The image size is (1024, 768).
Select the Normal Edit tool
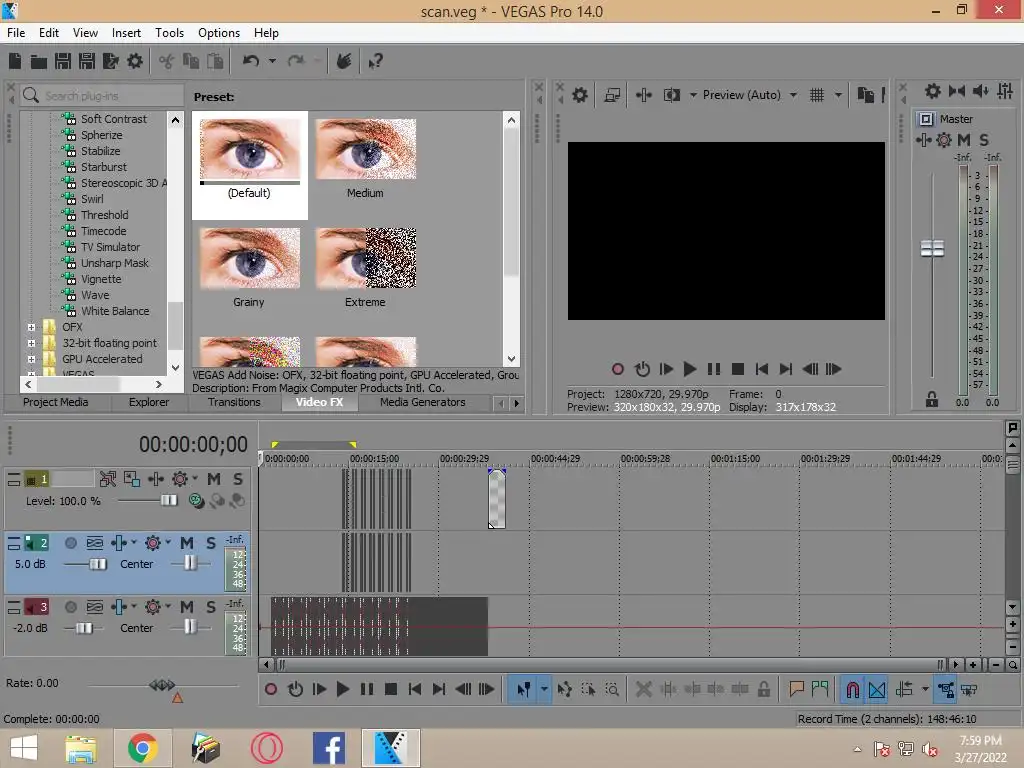[x=523, y=690]
